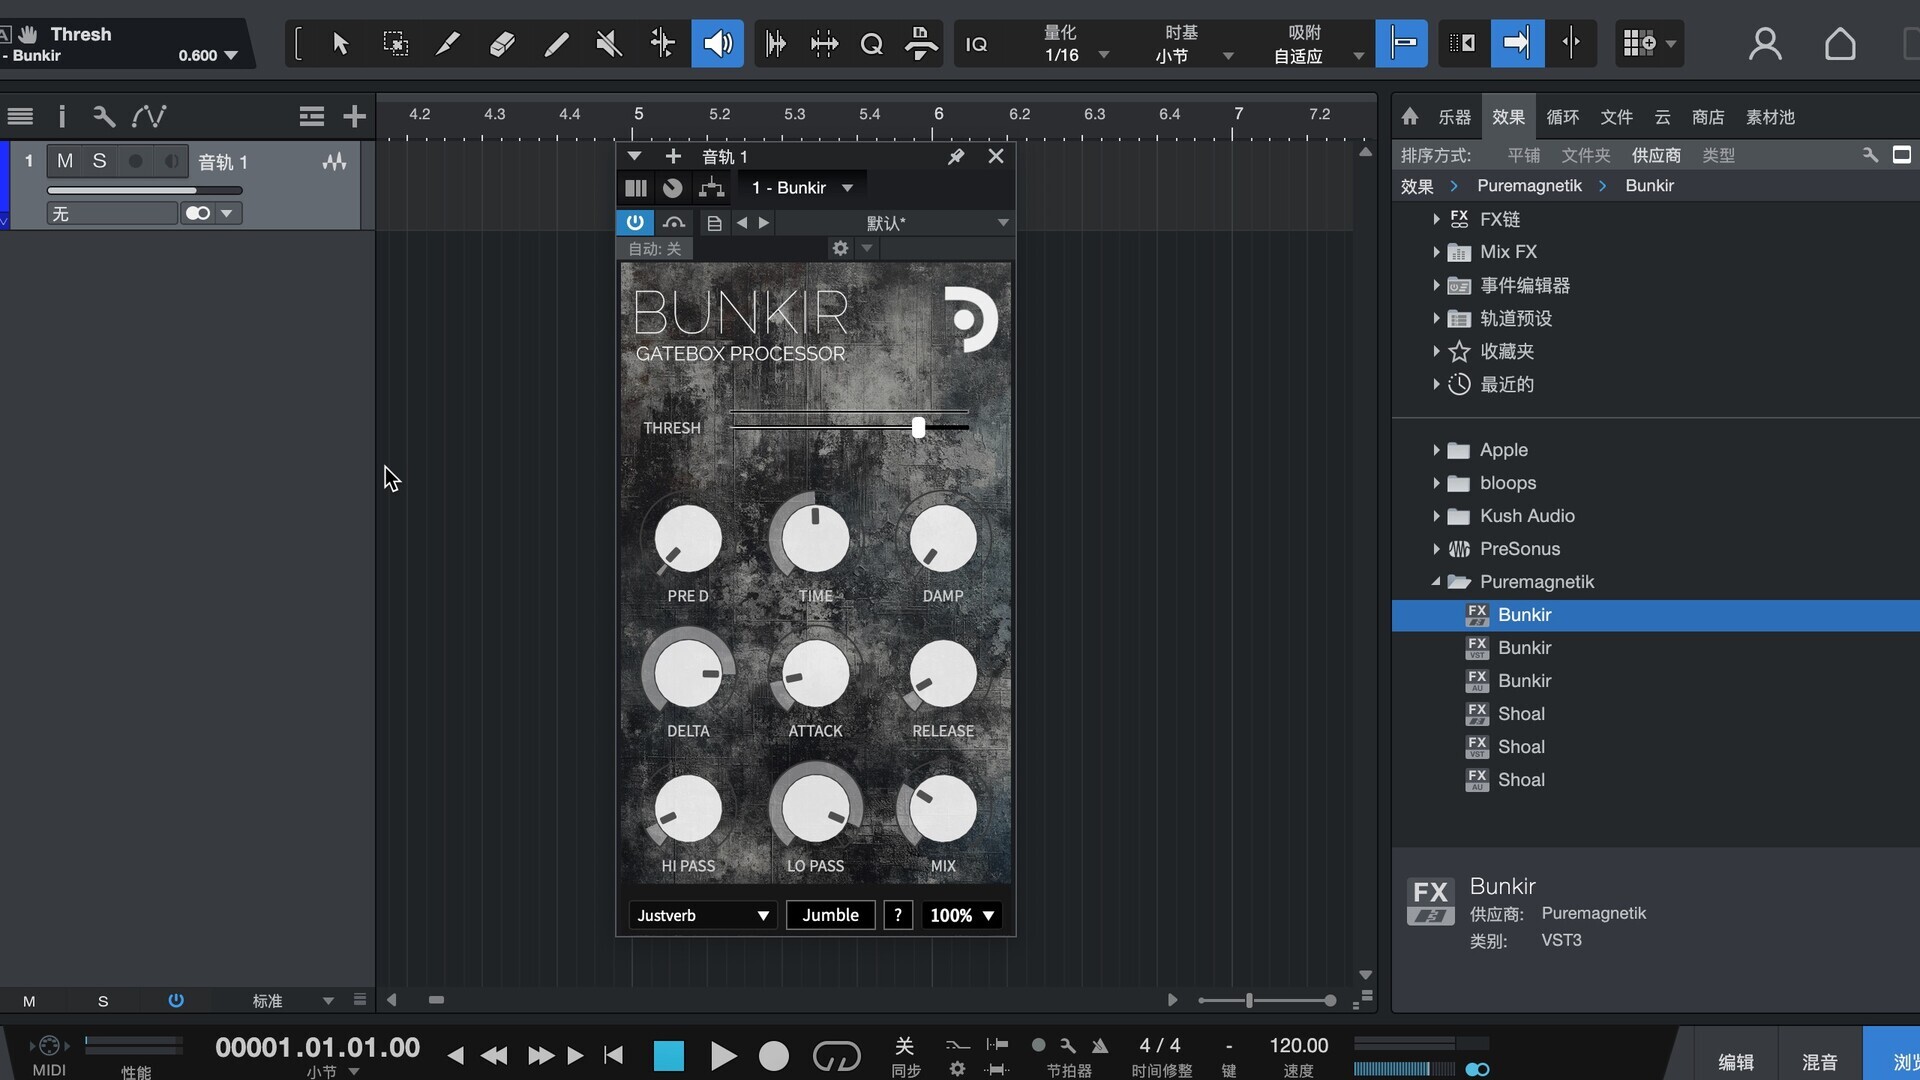This screenshot has height=1080, width=1920.
Task: Open plugin routing/sidechain icon
Action: tap(711, 187)
